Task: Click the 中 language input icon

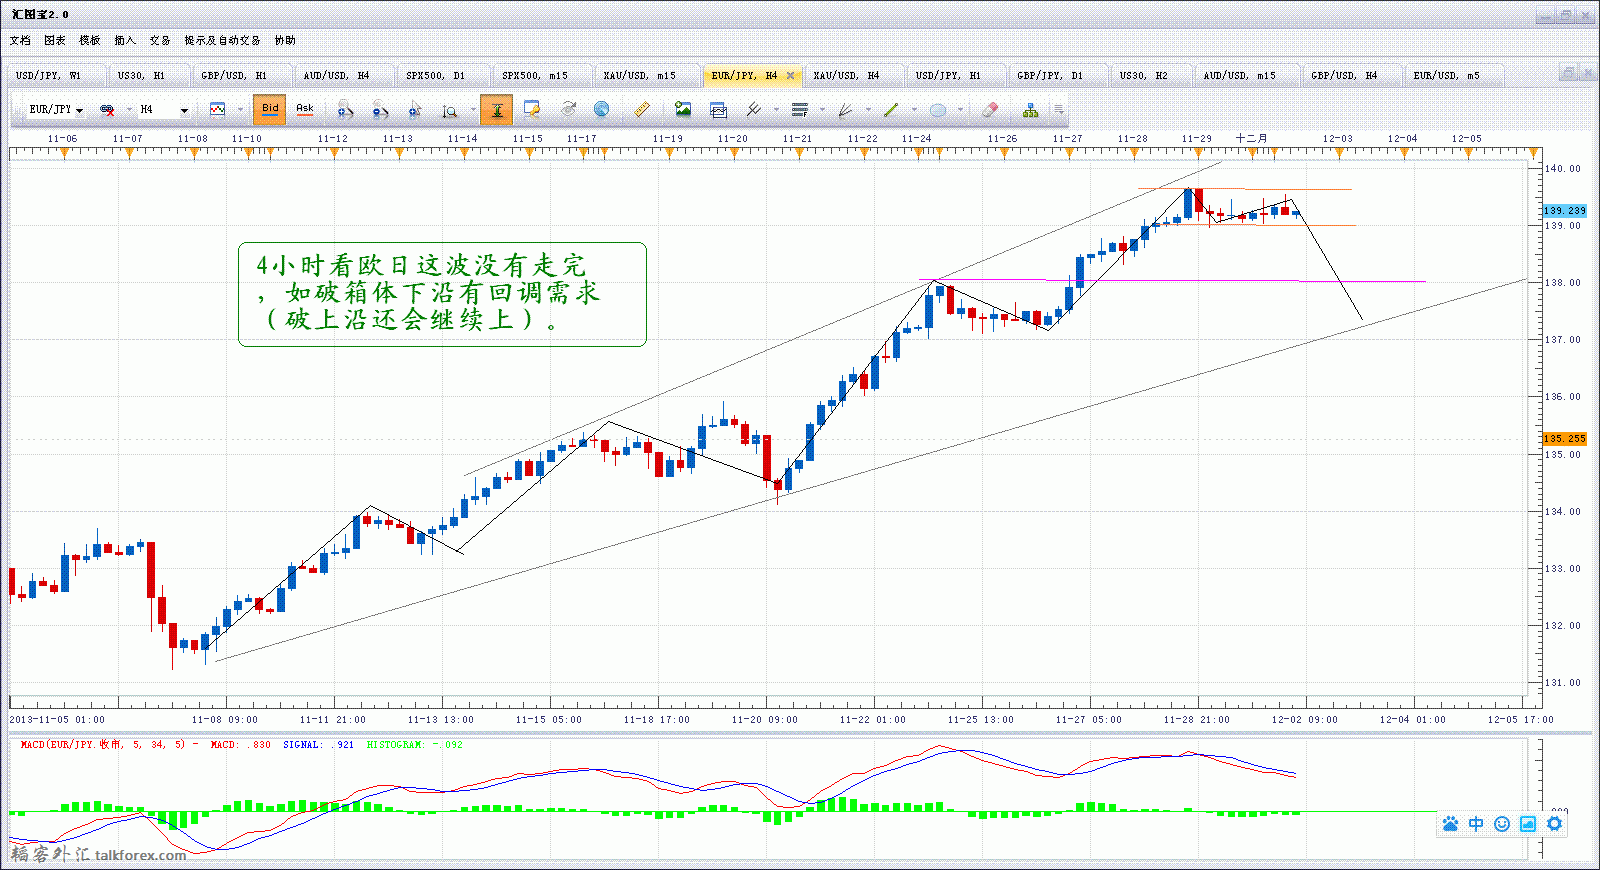Action: pyautogui.click(x=1476, y=824)
